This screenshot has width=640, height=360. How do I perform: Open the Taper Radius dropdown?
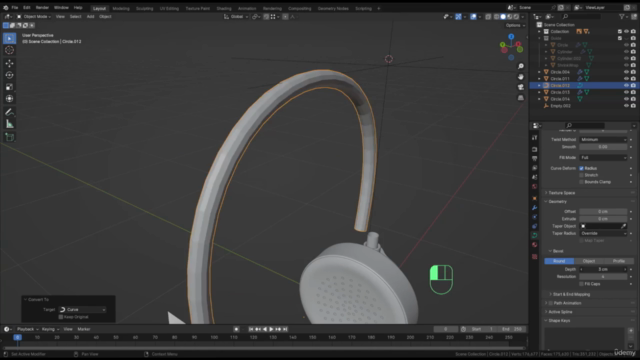click(603, 233)
